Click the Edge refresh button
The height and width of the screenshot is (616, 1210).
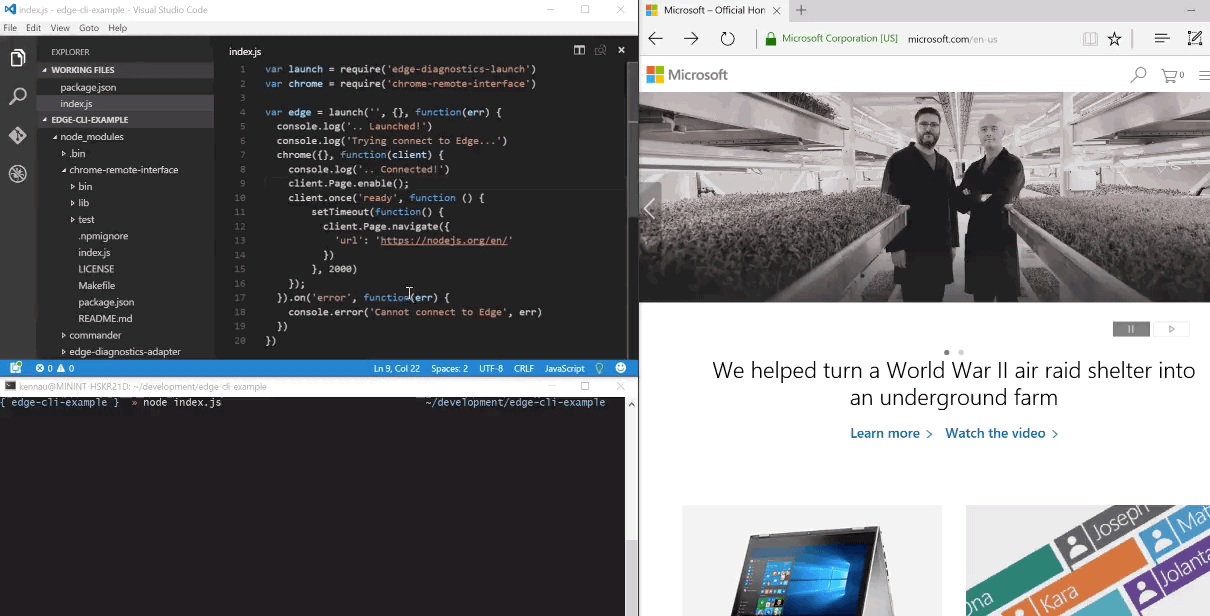(728, 39)
